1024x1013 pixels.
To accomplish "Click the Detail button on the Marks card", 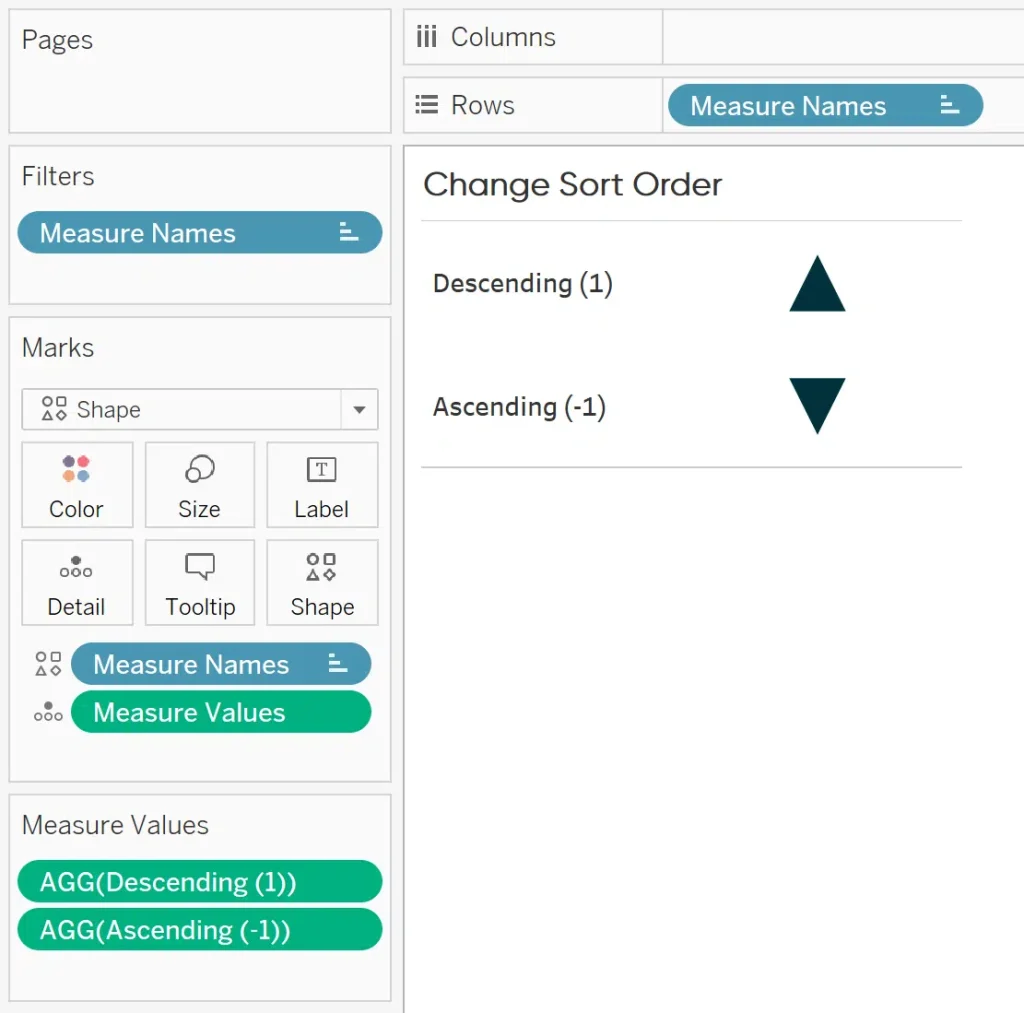I will (77, 583).
